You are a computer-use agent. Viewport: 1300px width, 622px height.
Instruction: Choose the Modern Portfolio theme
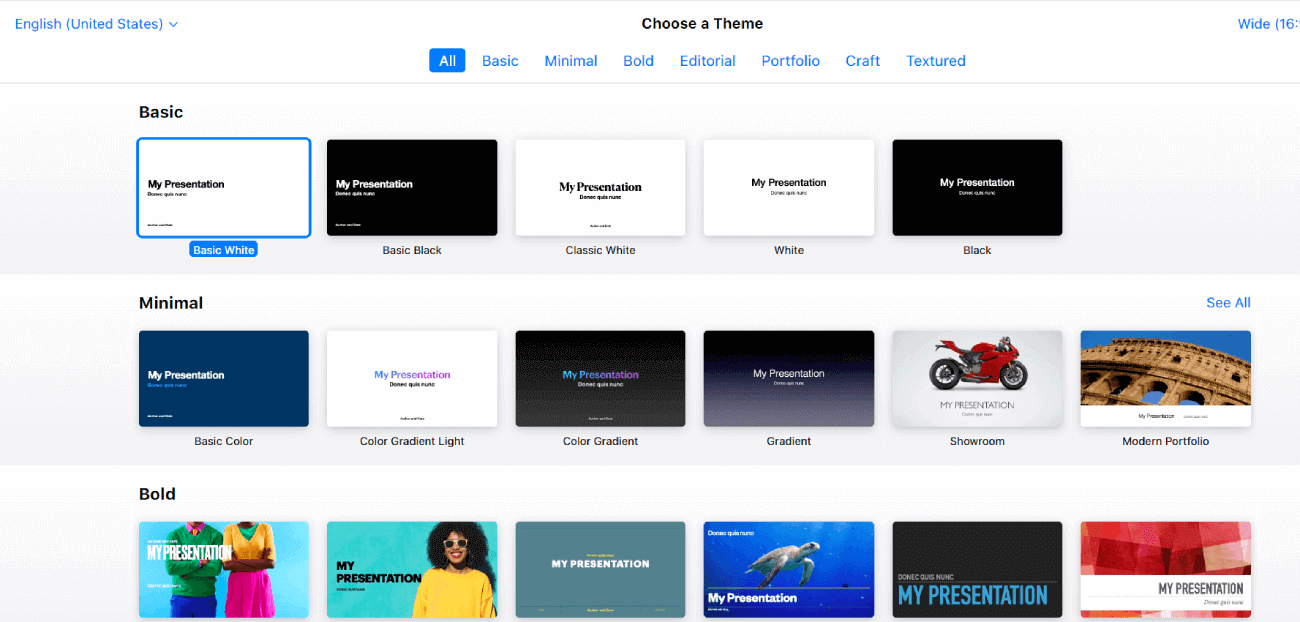coord(1165,378)
